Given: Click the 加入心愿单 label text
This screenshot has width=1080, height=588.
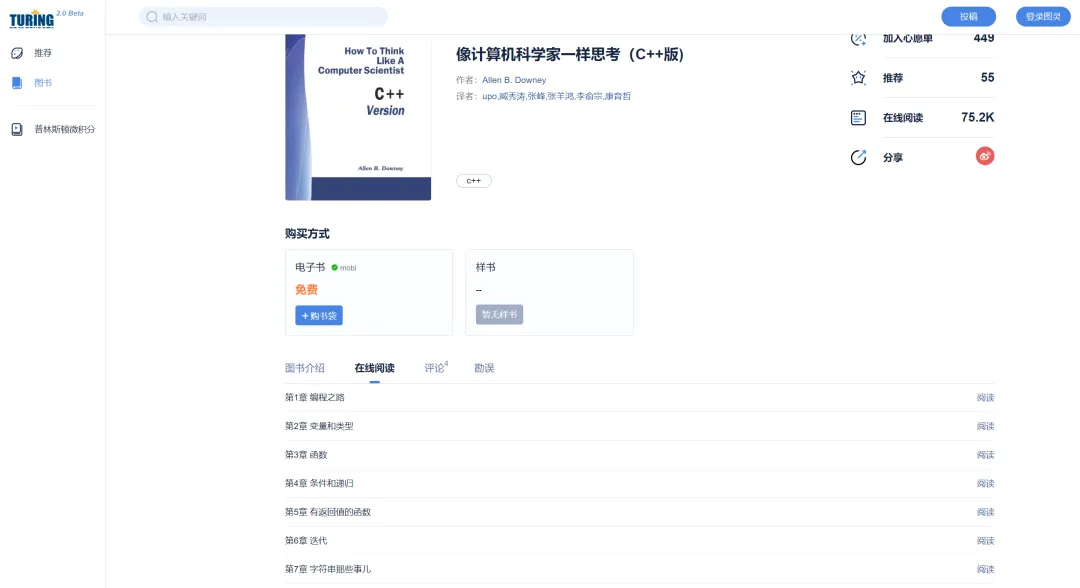Looking at the screenshot, I should coord(908,39).
